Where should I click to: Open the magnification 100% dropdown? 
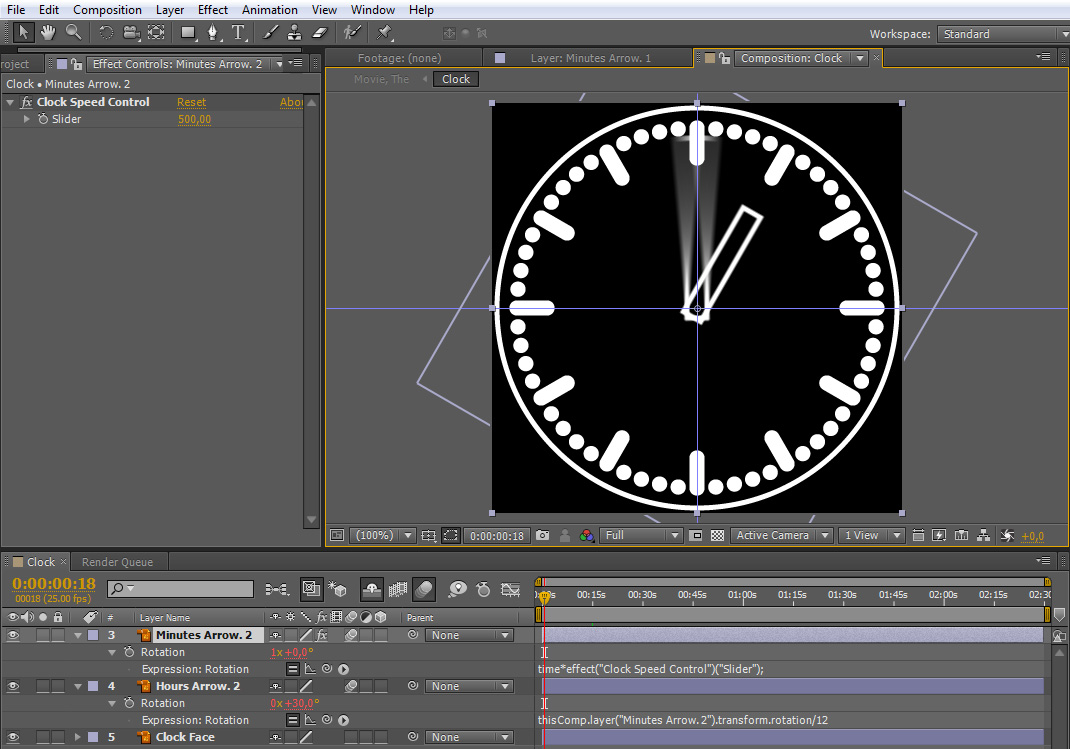[381, 535]
